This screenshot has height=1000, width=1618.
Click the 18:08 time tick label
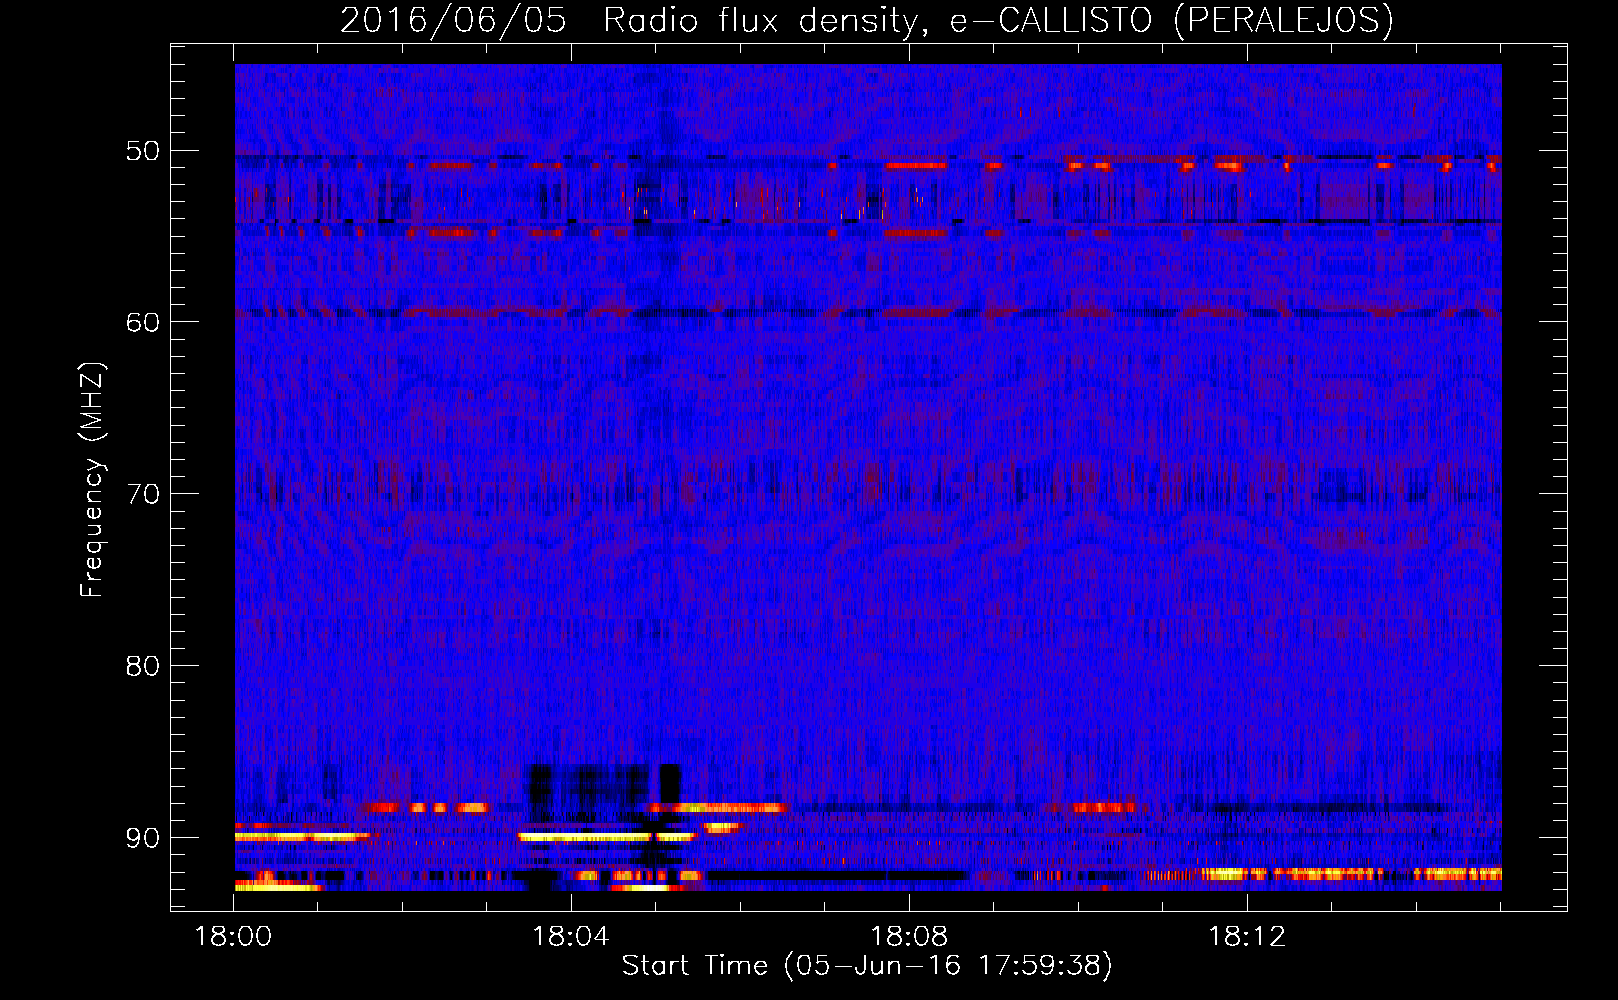(909, 937)
